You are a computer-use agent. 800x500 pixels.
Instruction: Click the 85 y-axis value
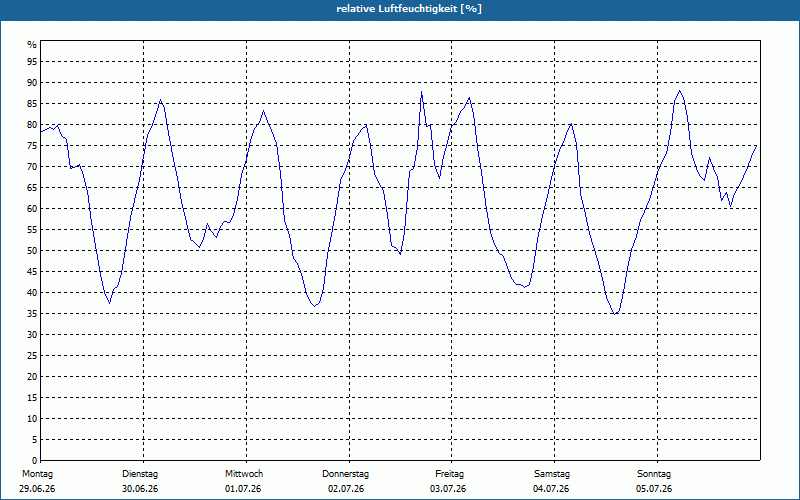[32, 104]
